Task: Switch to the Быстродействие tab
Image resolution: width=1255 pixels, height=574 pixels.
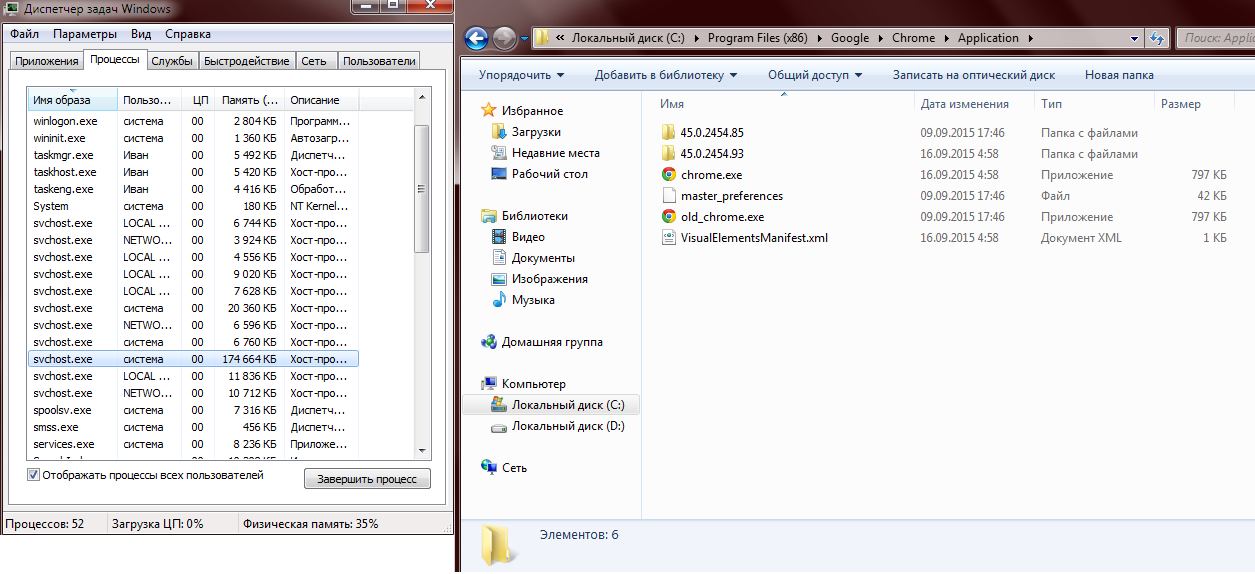Action: (247, 61)
